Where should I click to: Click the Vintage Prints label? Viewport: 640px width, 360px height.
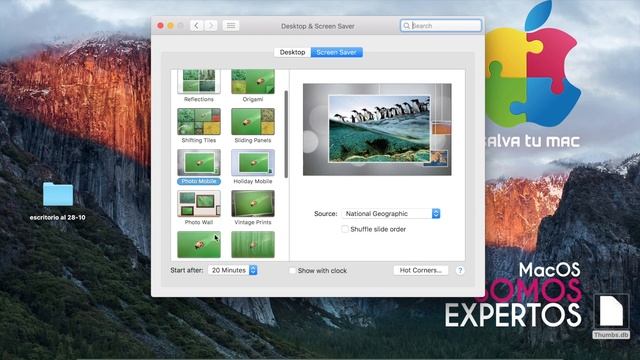click(x=253, y=222)
